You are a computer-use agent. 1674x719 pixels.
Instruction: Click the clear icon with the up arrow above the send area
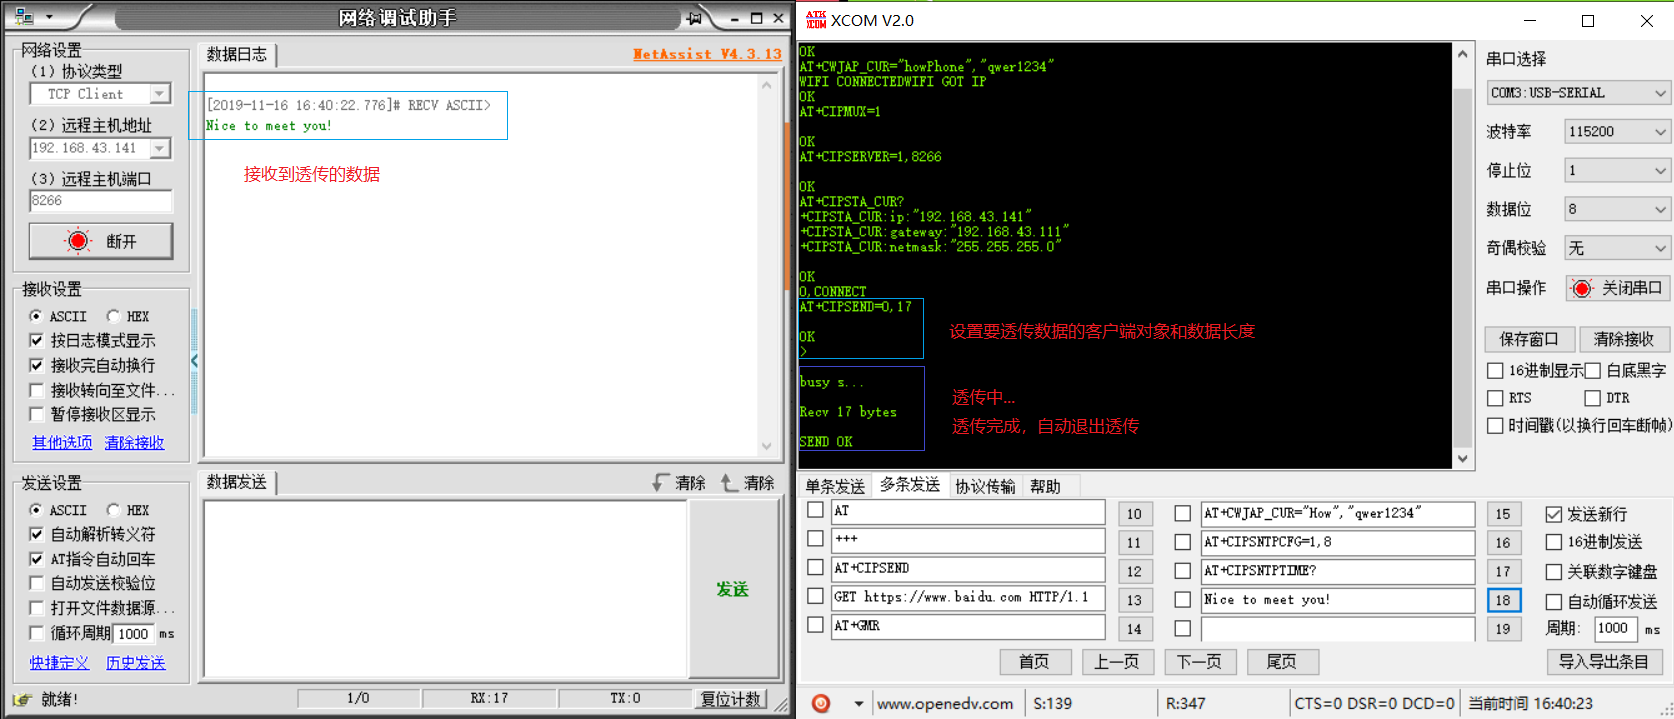729,483
